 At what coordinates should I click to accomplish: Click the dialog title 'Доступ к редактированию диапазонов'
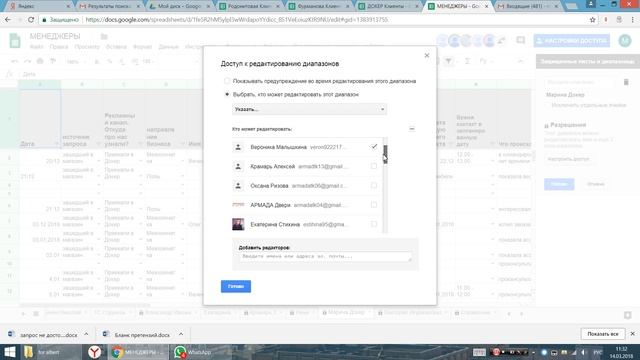(x=280, y=64)
